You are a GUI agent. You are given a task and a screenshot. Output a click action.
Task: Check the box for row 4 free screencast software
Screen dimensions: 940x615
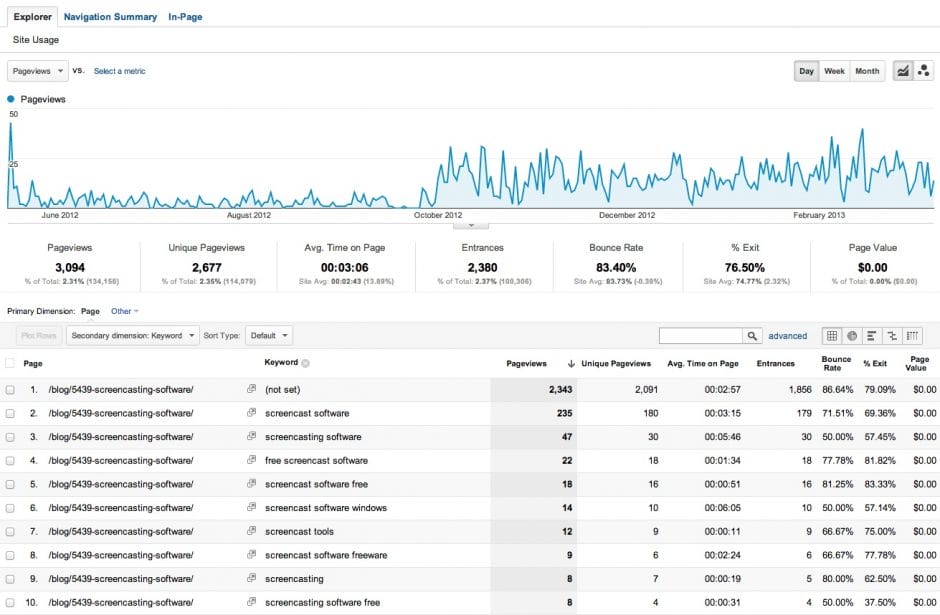click(x=10, y=460)
